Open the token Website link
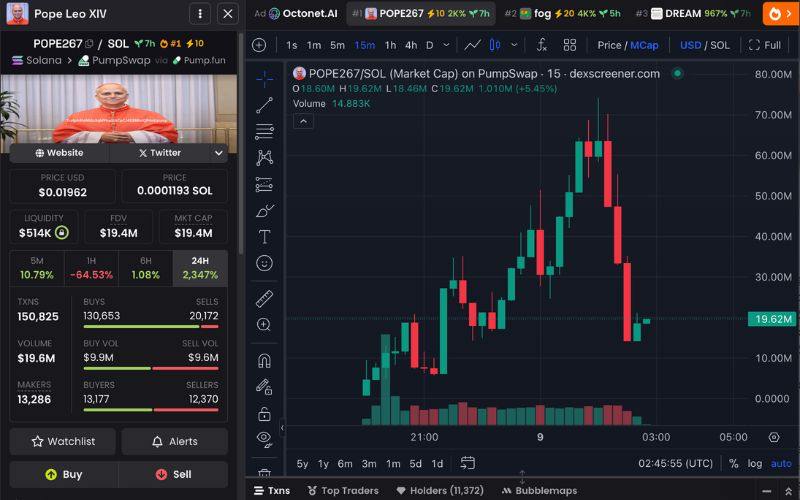This screenshot has height=500, width=800. click(x=59, y=153)
